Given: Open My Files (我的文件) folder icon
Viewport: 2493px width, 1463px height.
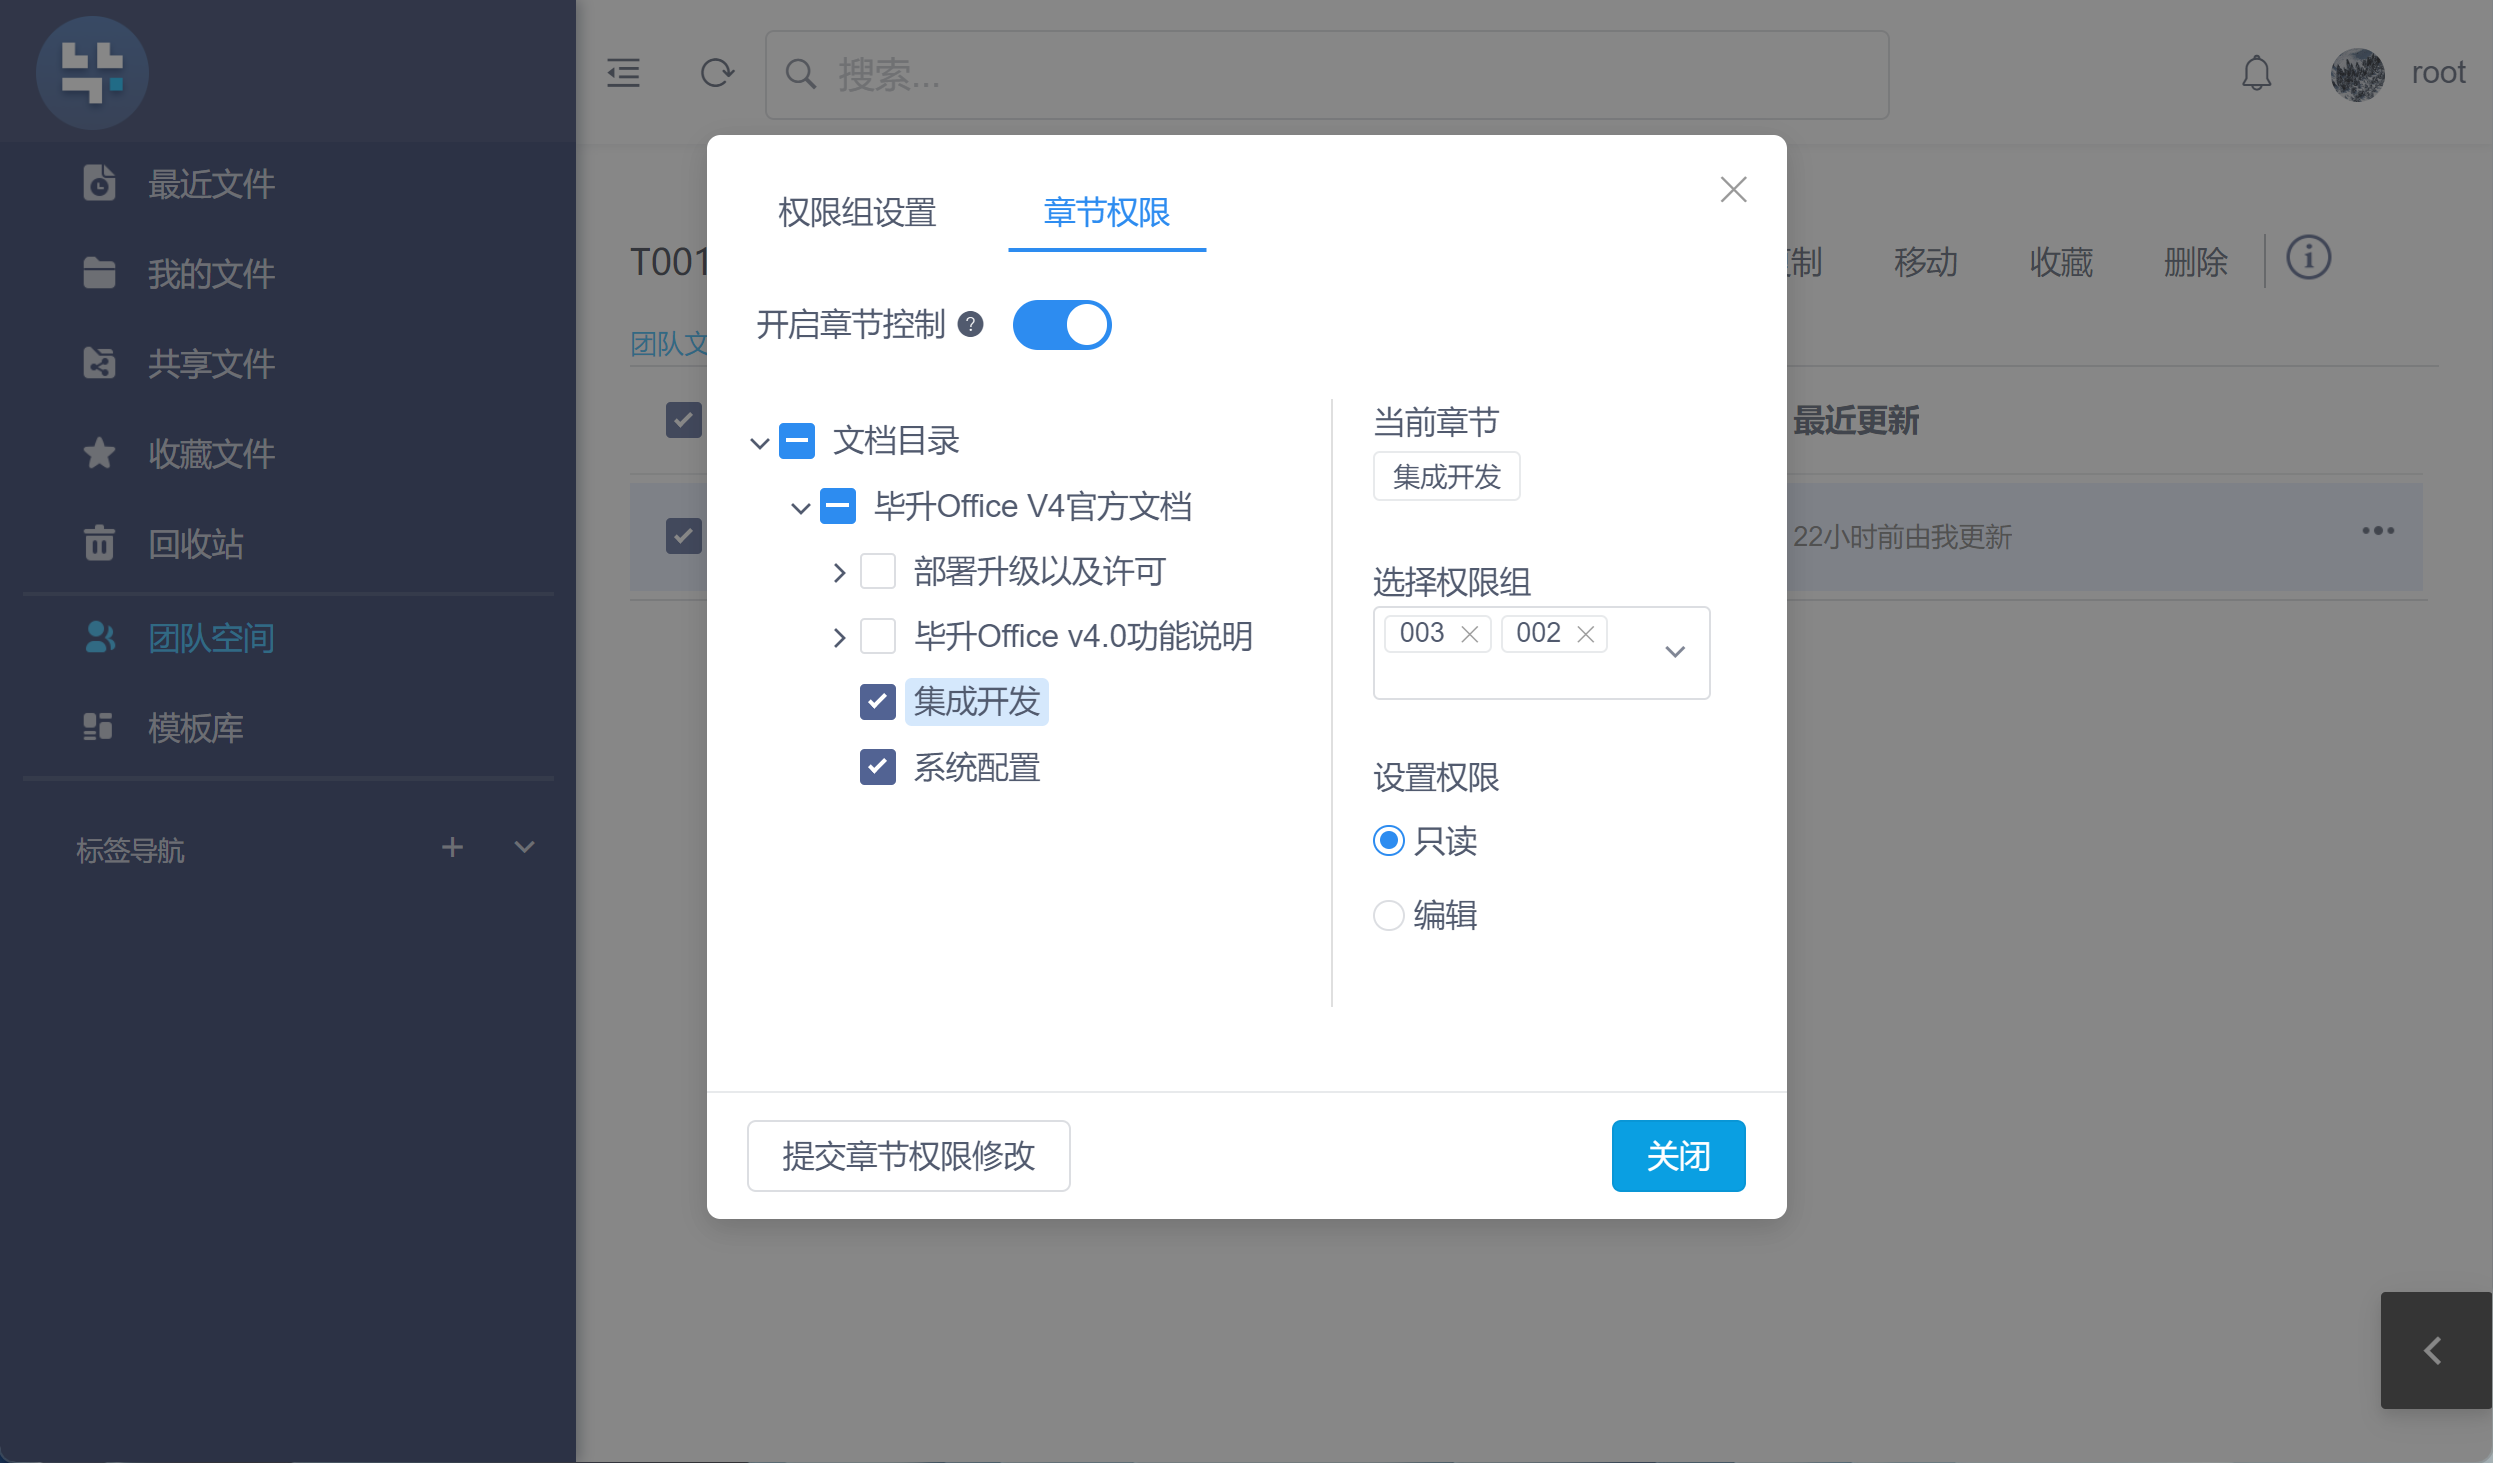Looking at the screenshot, I should point(99,273).
